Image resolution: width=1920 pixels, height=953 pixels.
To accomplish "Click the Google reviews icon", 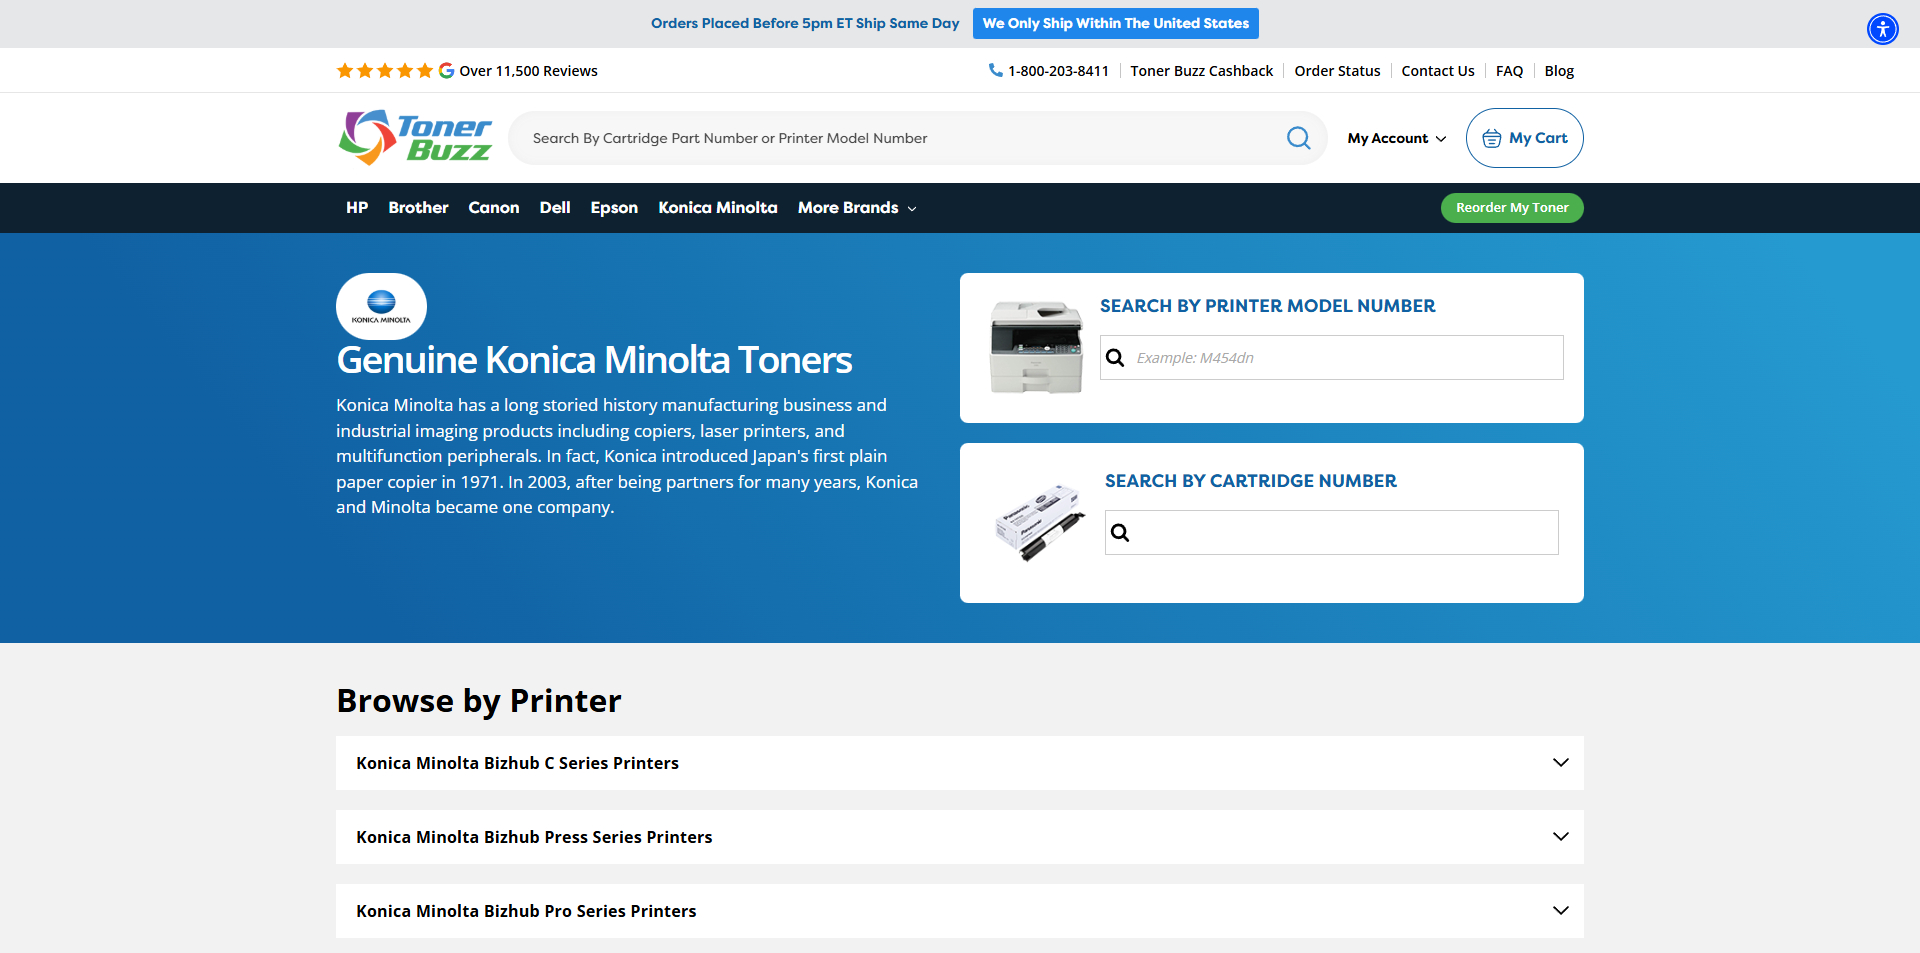I will click(x=444, y=70).
